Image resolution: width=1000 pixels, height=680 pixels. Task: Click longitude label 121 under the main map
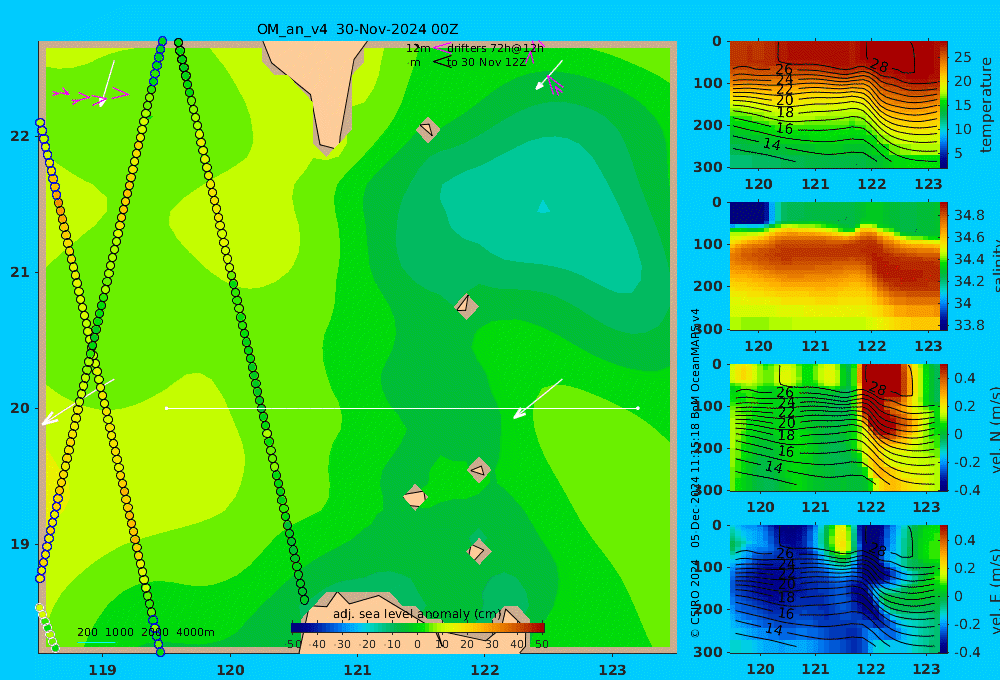tap(358, 670)
